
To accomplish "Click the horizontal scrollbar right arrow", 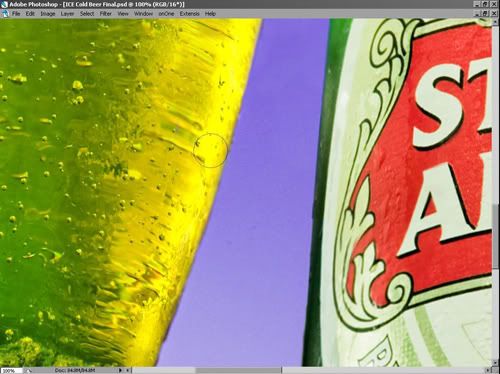I will (x=488, y=370).
